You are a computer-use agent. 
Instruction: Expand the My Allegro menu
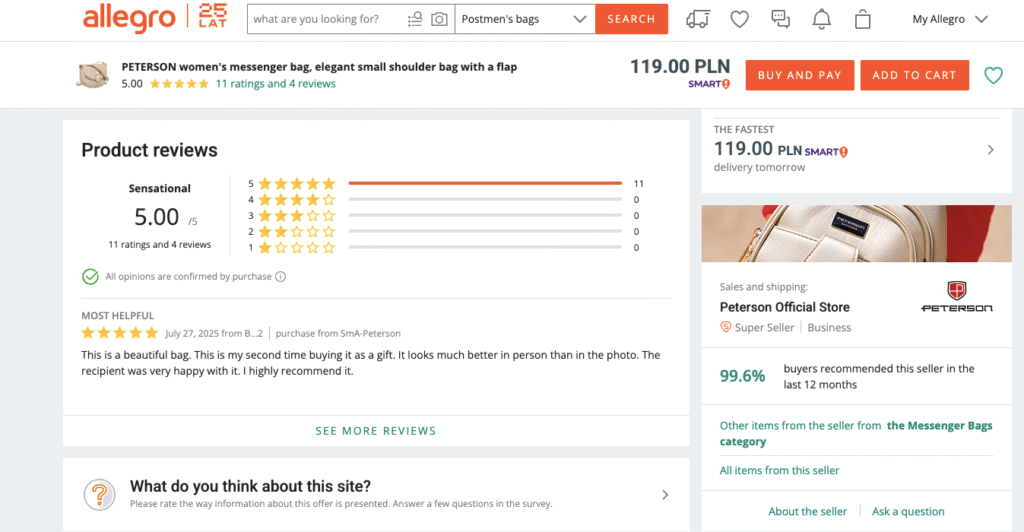click(950, 19)
